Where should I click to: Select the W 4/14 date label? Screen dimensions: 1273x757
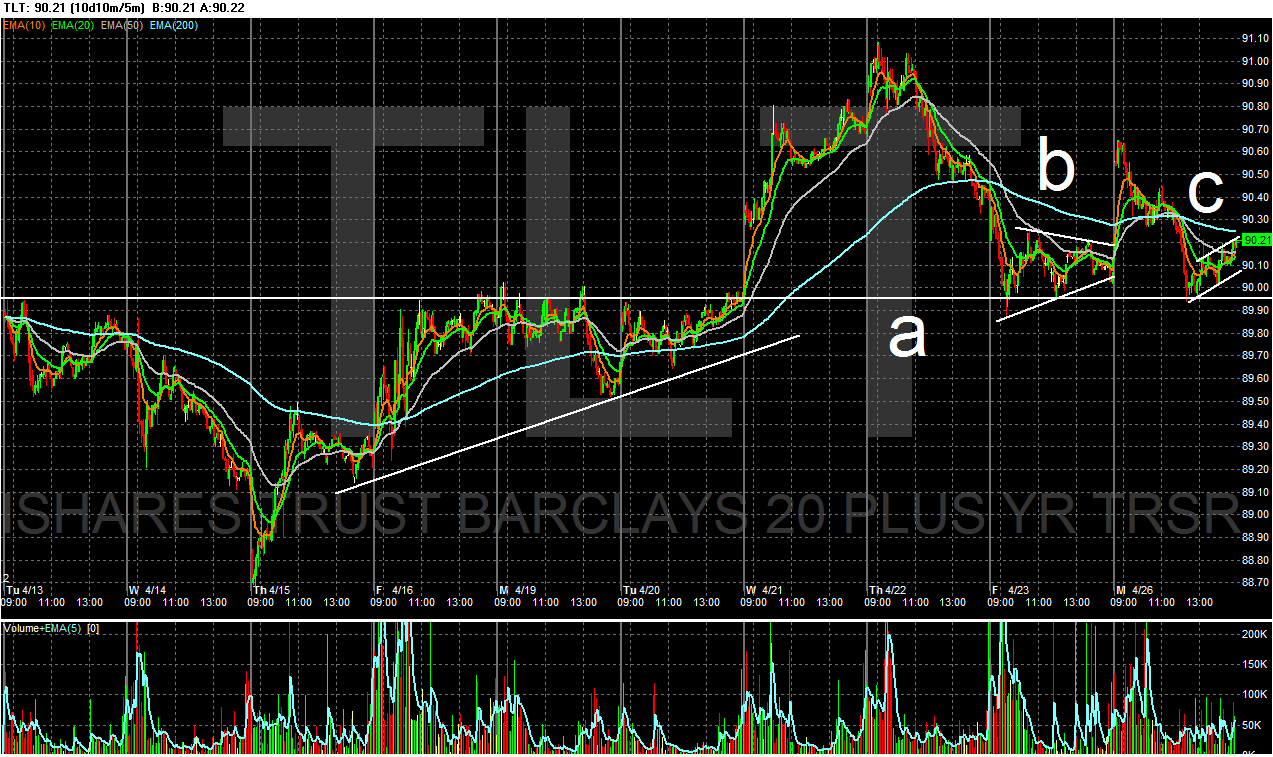point(147,590)
